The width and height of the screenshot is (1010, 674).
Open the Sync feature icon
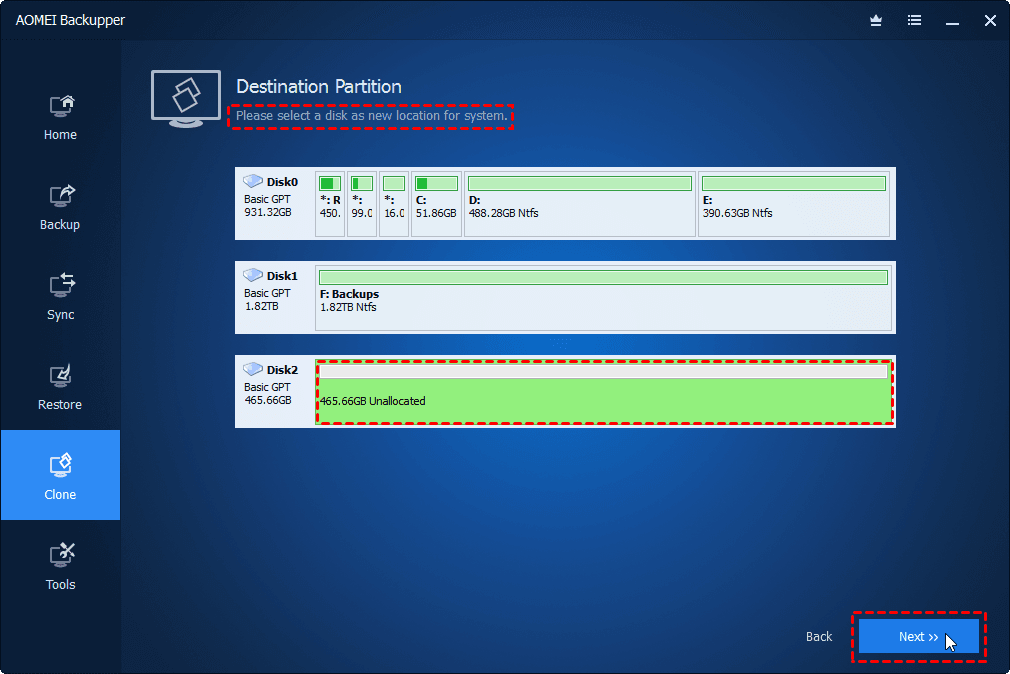(60, 287)
